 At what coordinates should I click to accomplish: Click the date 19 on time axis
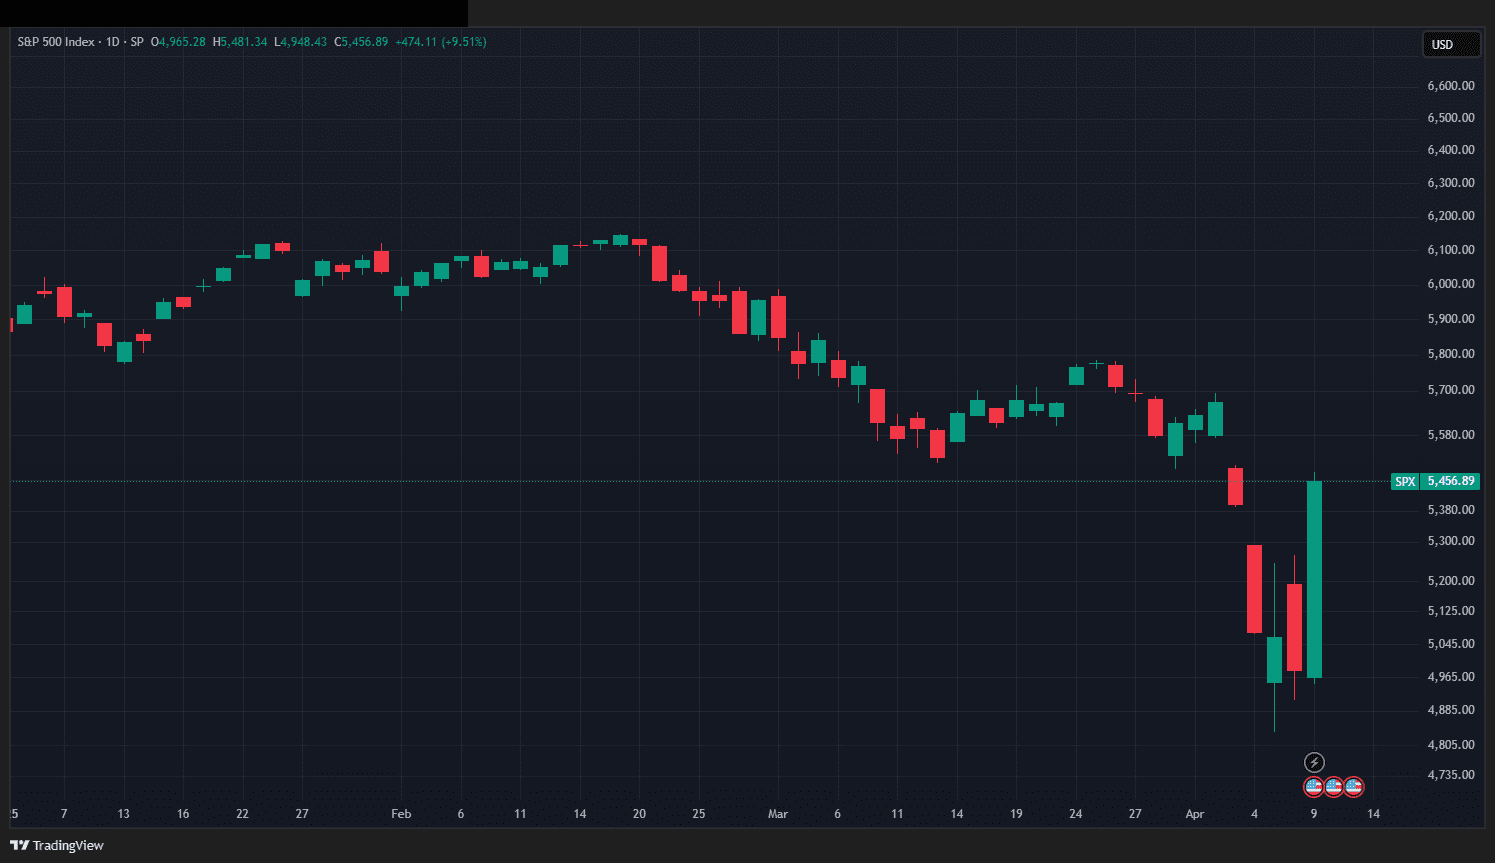point(1016,814)
